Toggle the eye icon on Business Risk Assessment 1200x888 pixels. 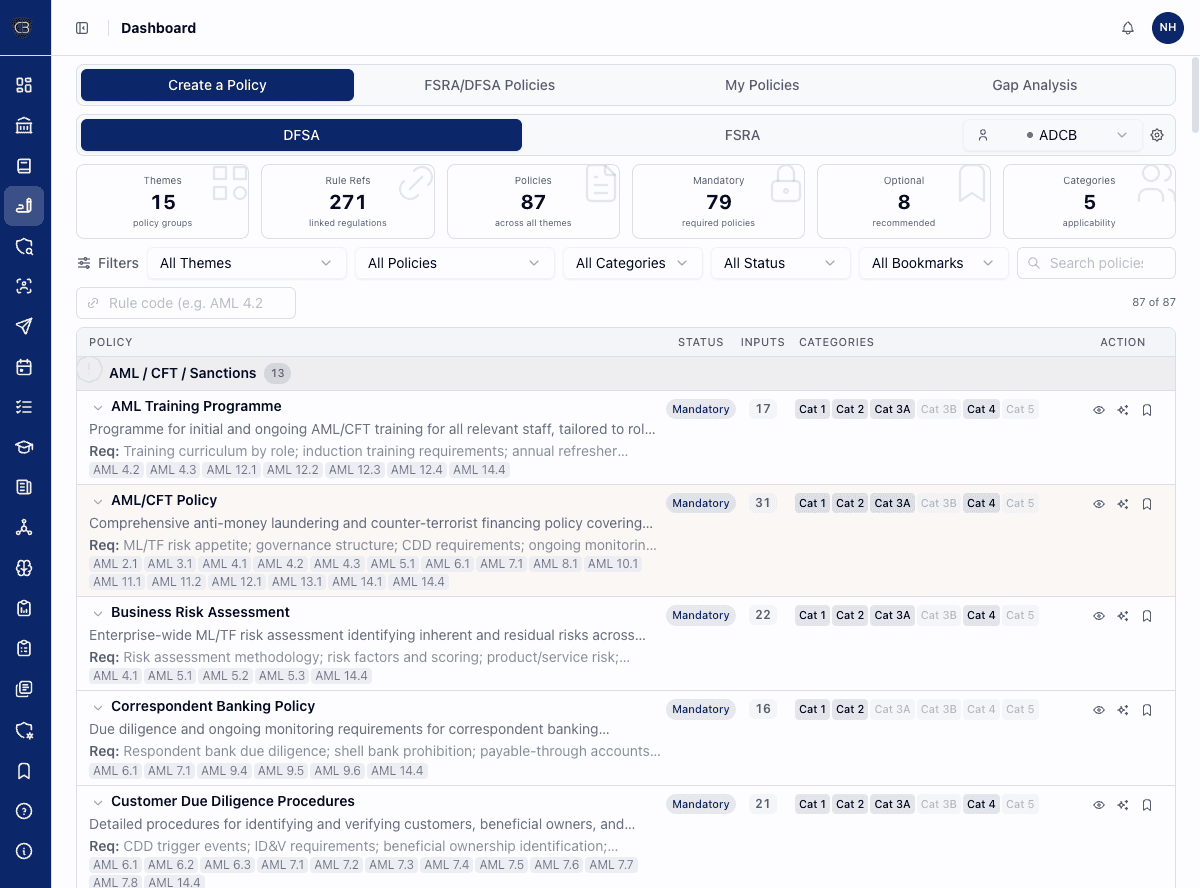1098,615
